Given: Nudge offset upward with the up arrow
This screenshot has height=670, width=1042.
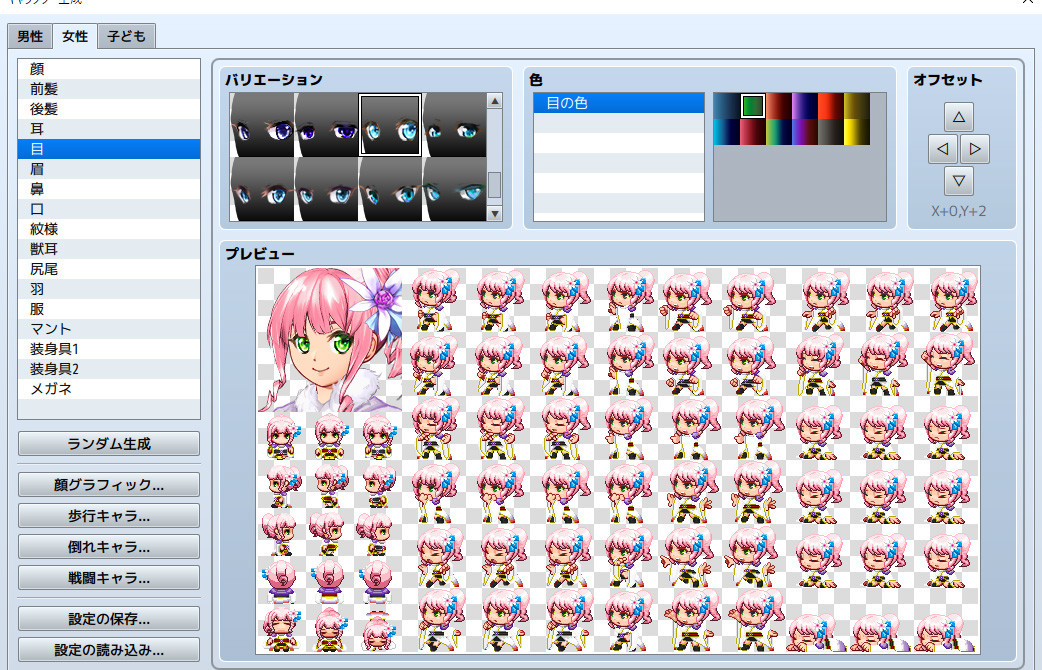Looking at the screenshot, I should click(x=957, y=115).
